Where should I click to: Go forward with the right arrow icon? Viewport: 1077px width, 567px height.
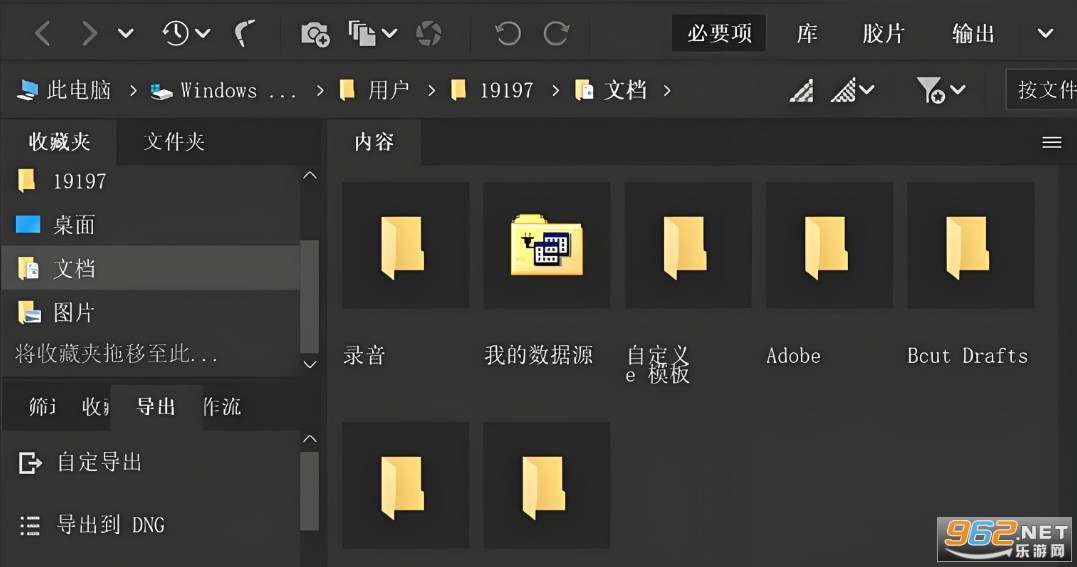click(89, 33)
